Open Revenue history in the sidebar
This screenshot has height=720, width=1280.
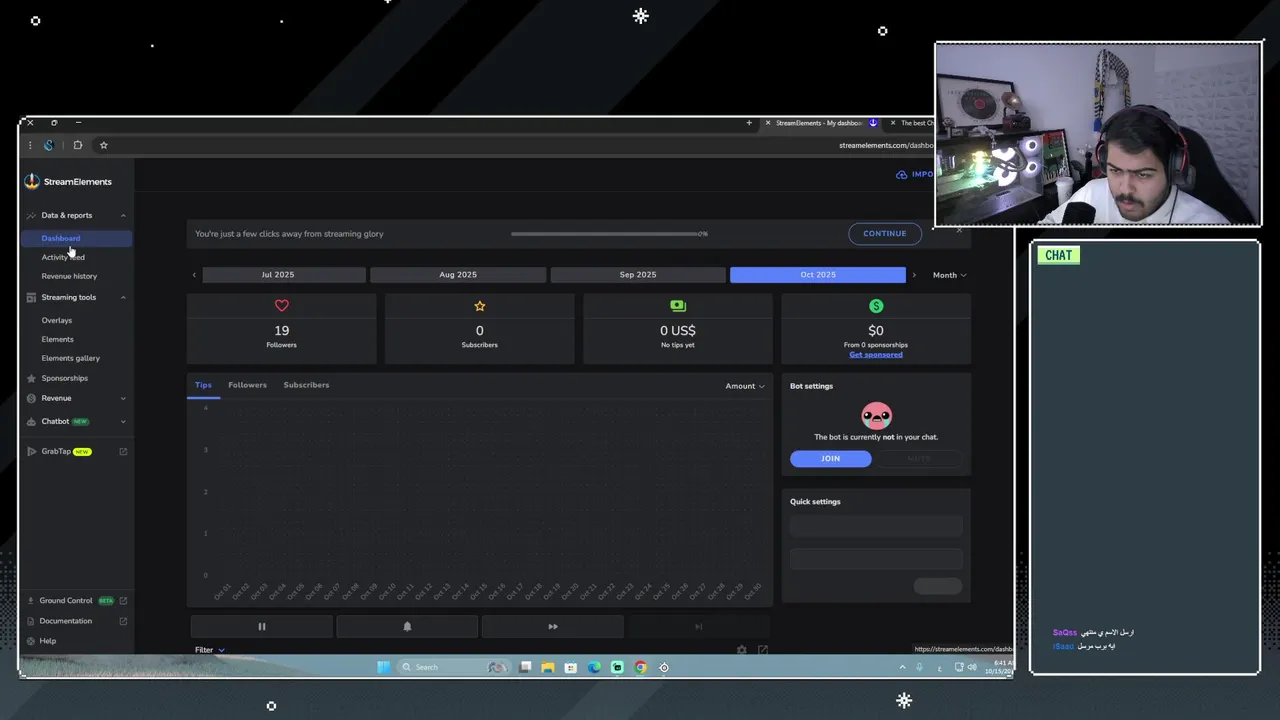69,276
